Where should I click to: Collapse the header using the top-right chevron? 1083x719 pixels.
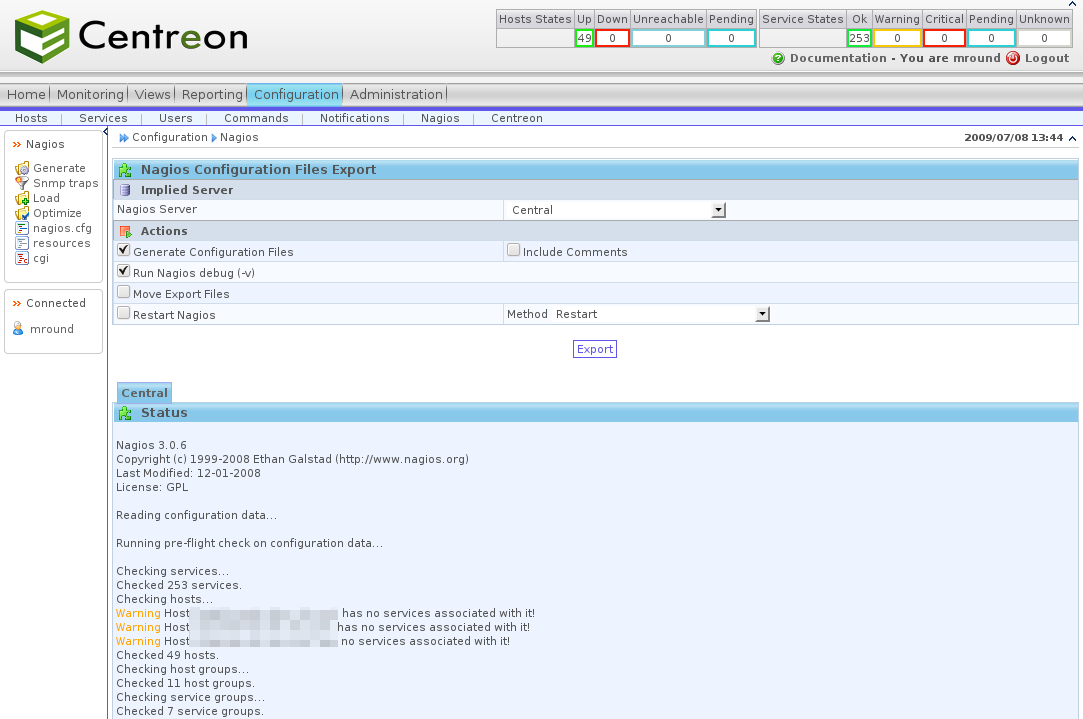click(1072, 138)
